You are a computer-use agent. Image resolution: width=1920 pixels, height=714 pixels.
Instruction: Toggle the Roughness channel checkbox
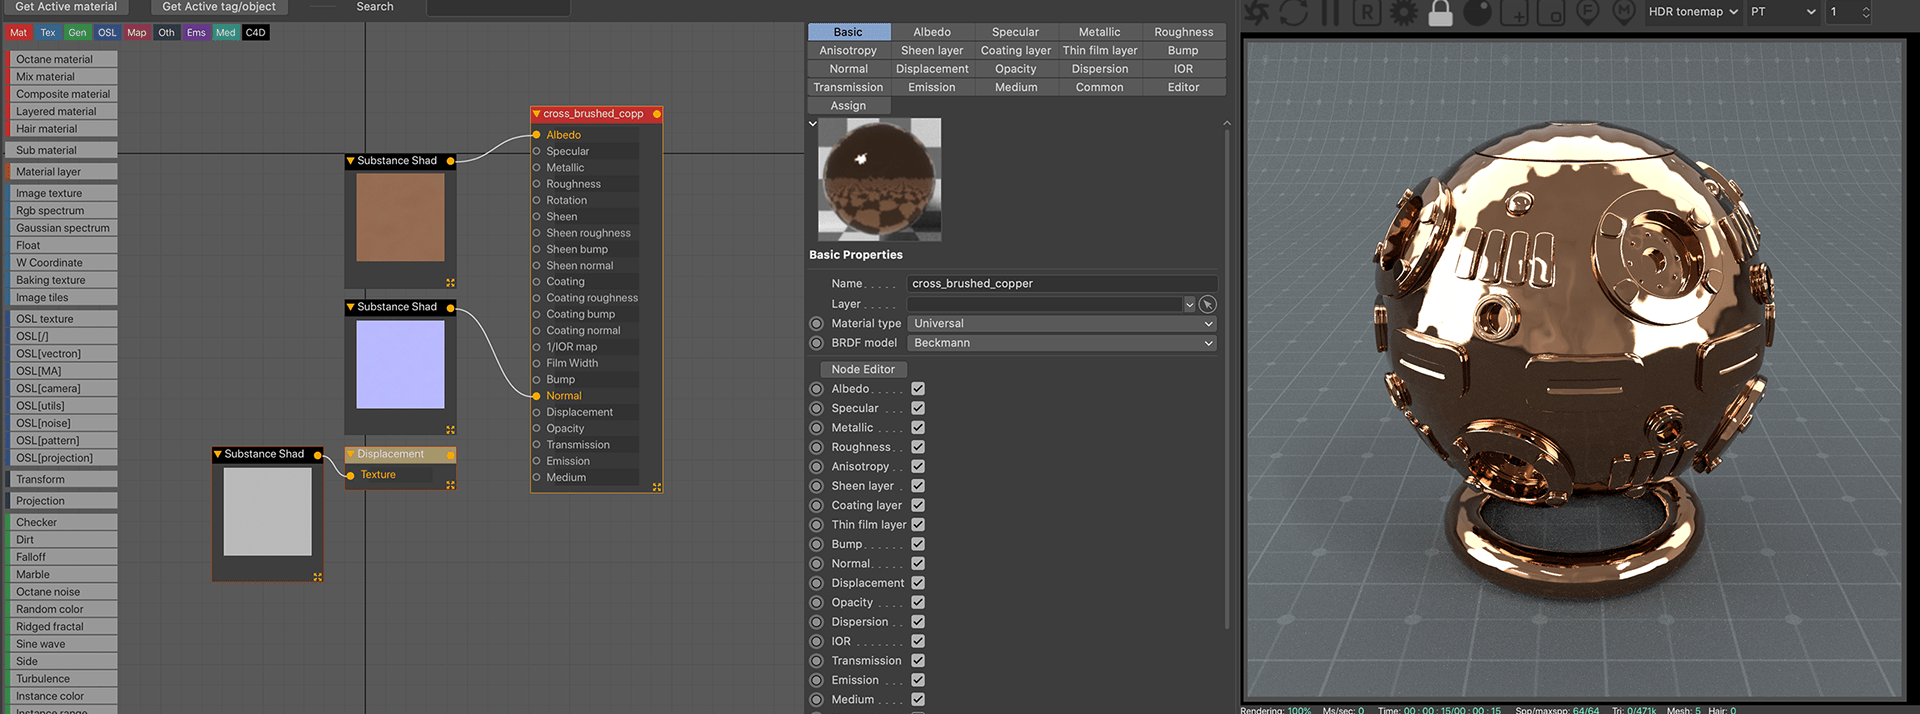(x=918, y=447)
